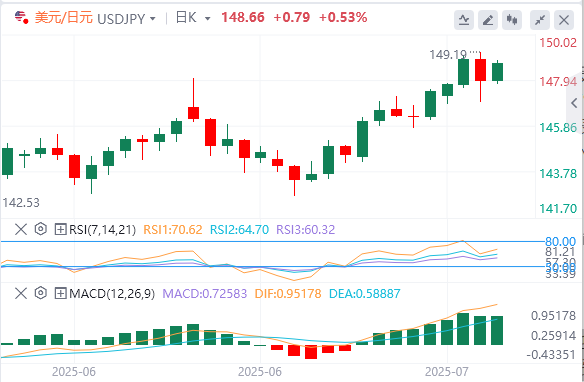Toggle MACD panel expand plus box
Screen dimensions: 584x382
(x=60, y=293)
